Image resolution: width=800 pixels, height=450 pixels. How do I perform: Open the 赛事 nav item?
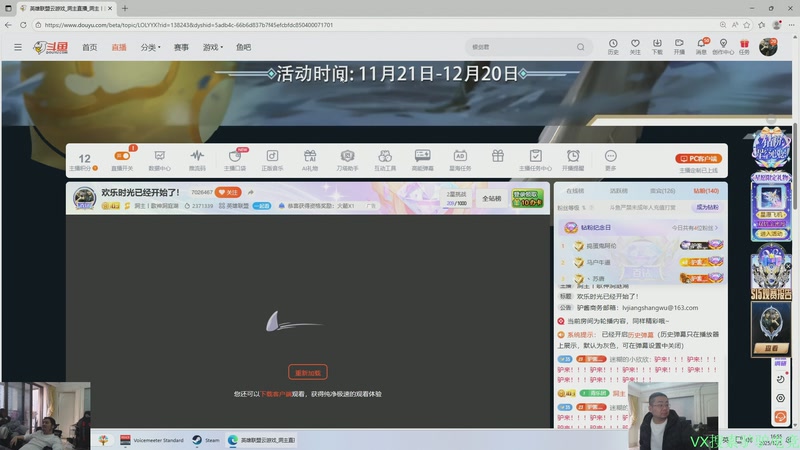click(x=181, y=47)
